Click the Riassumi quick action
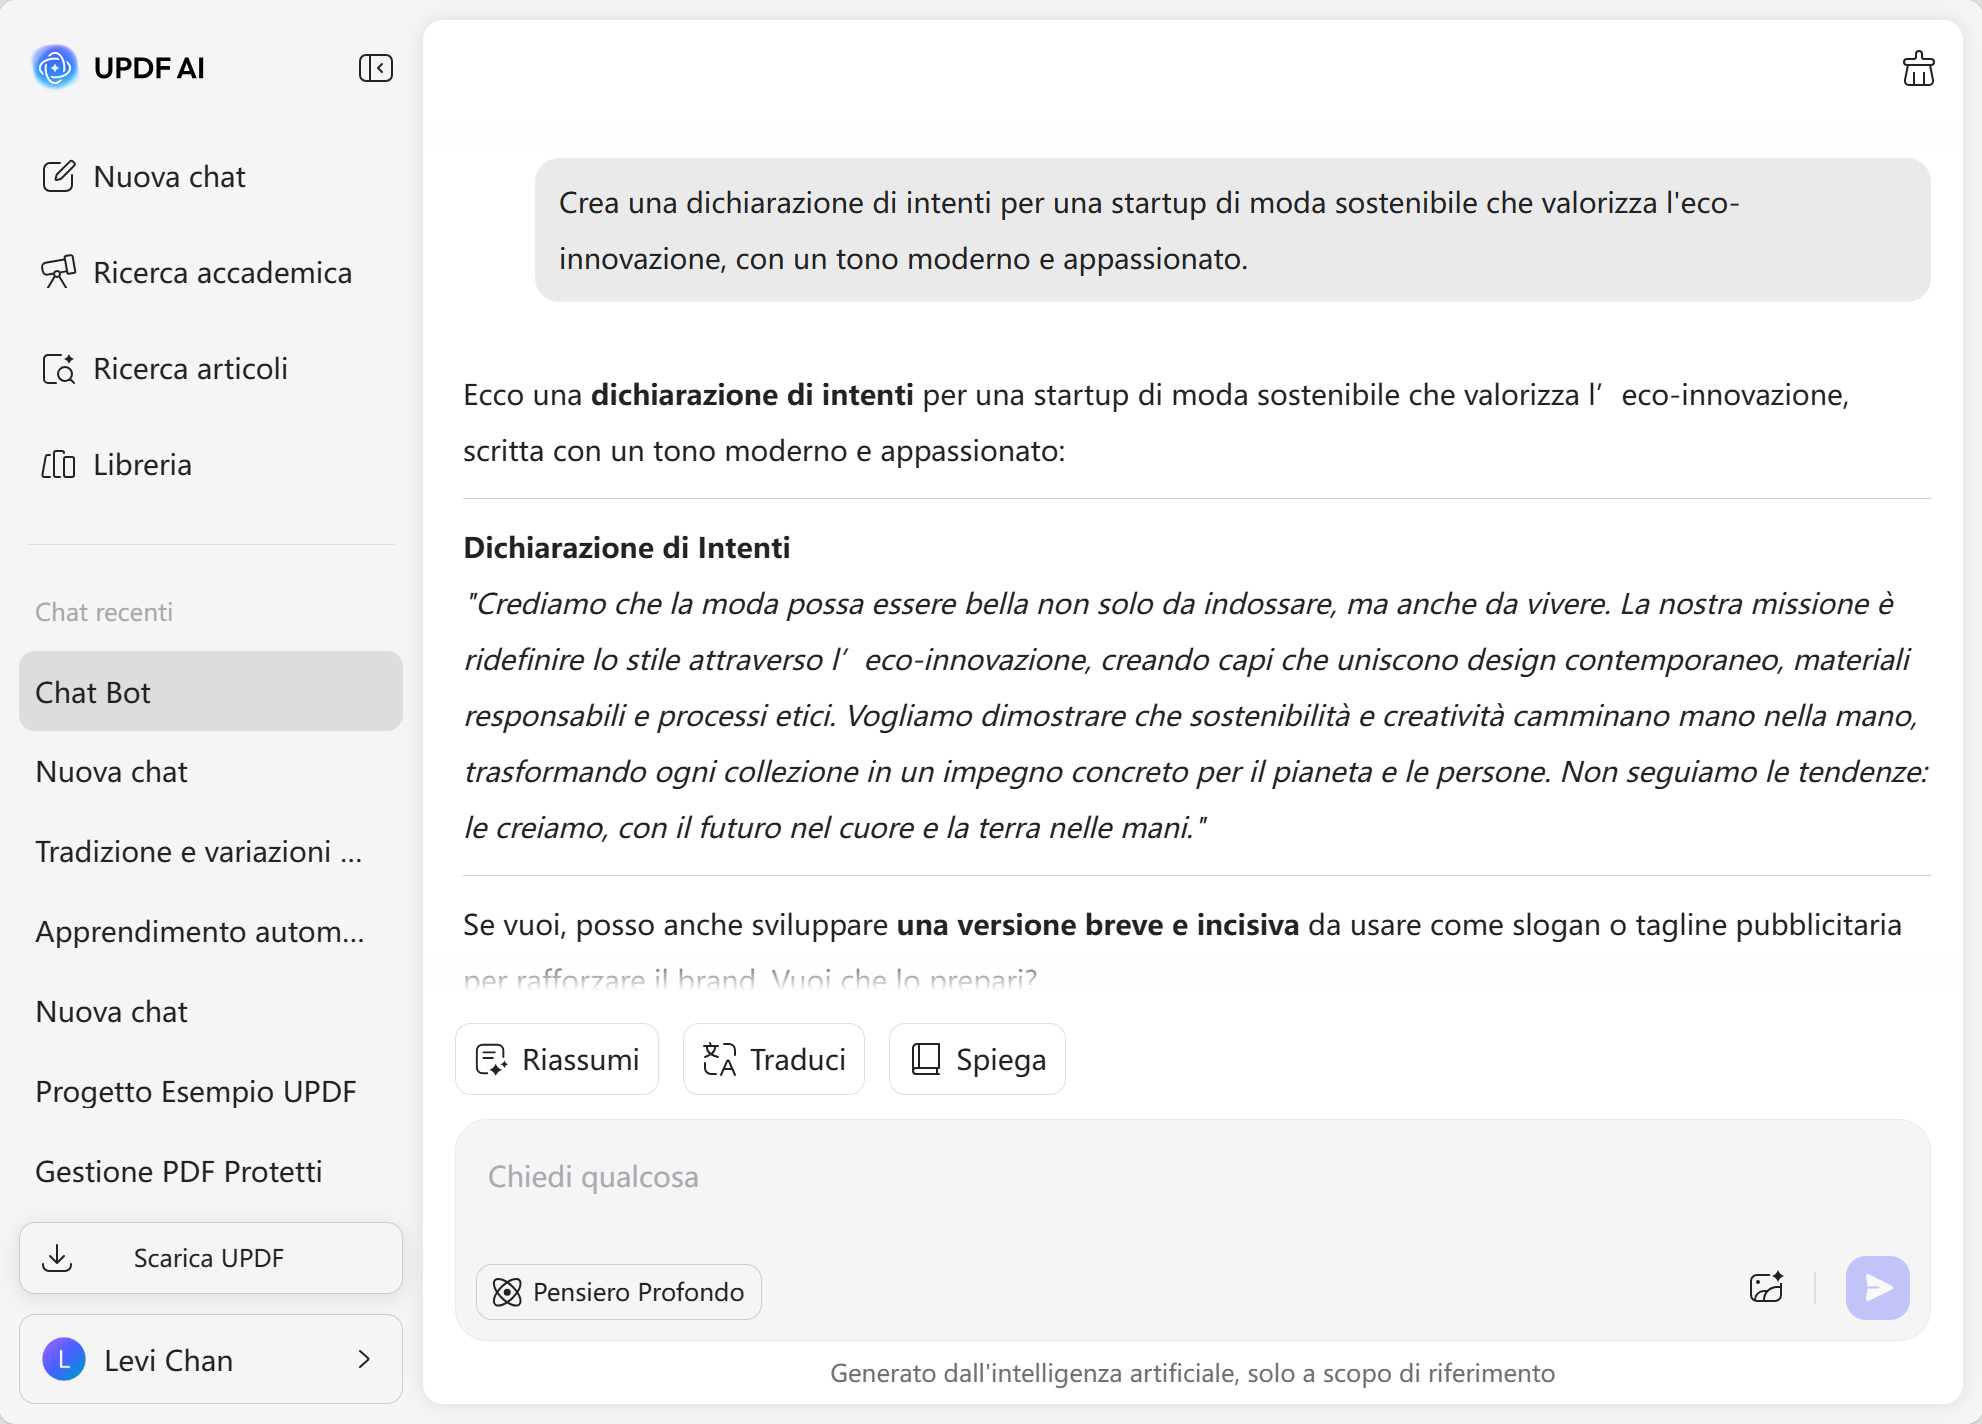 pyautogui.click(x=557, y=1059)
